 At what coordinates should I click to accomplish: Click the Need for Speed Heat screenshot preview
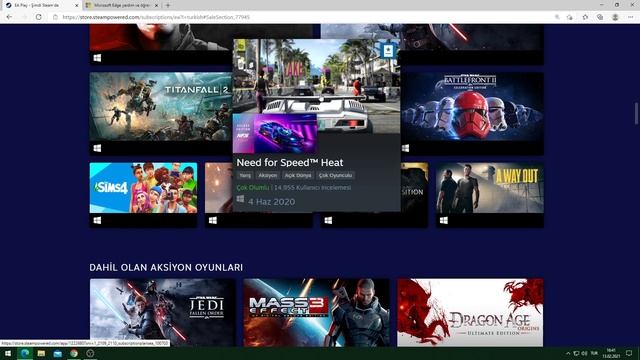tap(316, 86)
